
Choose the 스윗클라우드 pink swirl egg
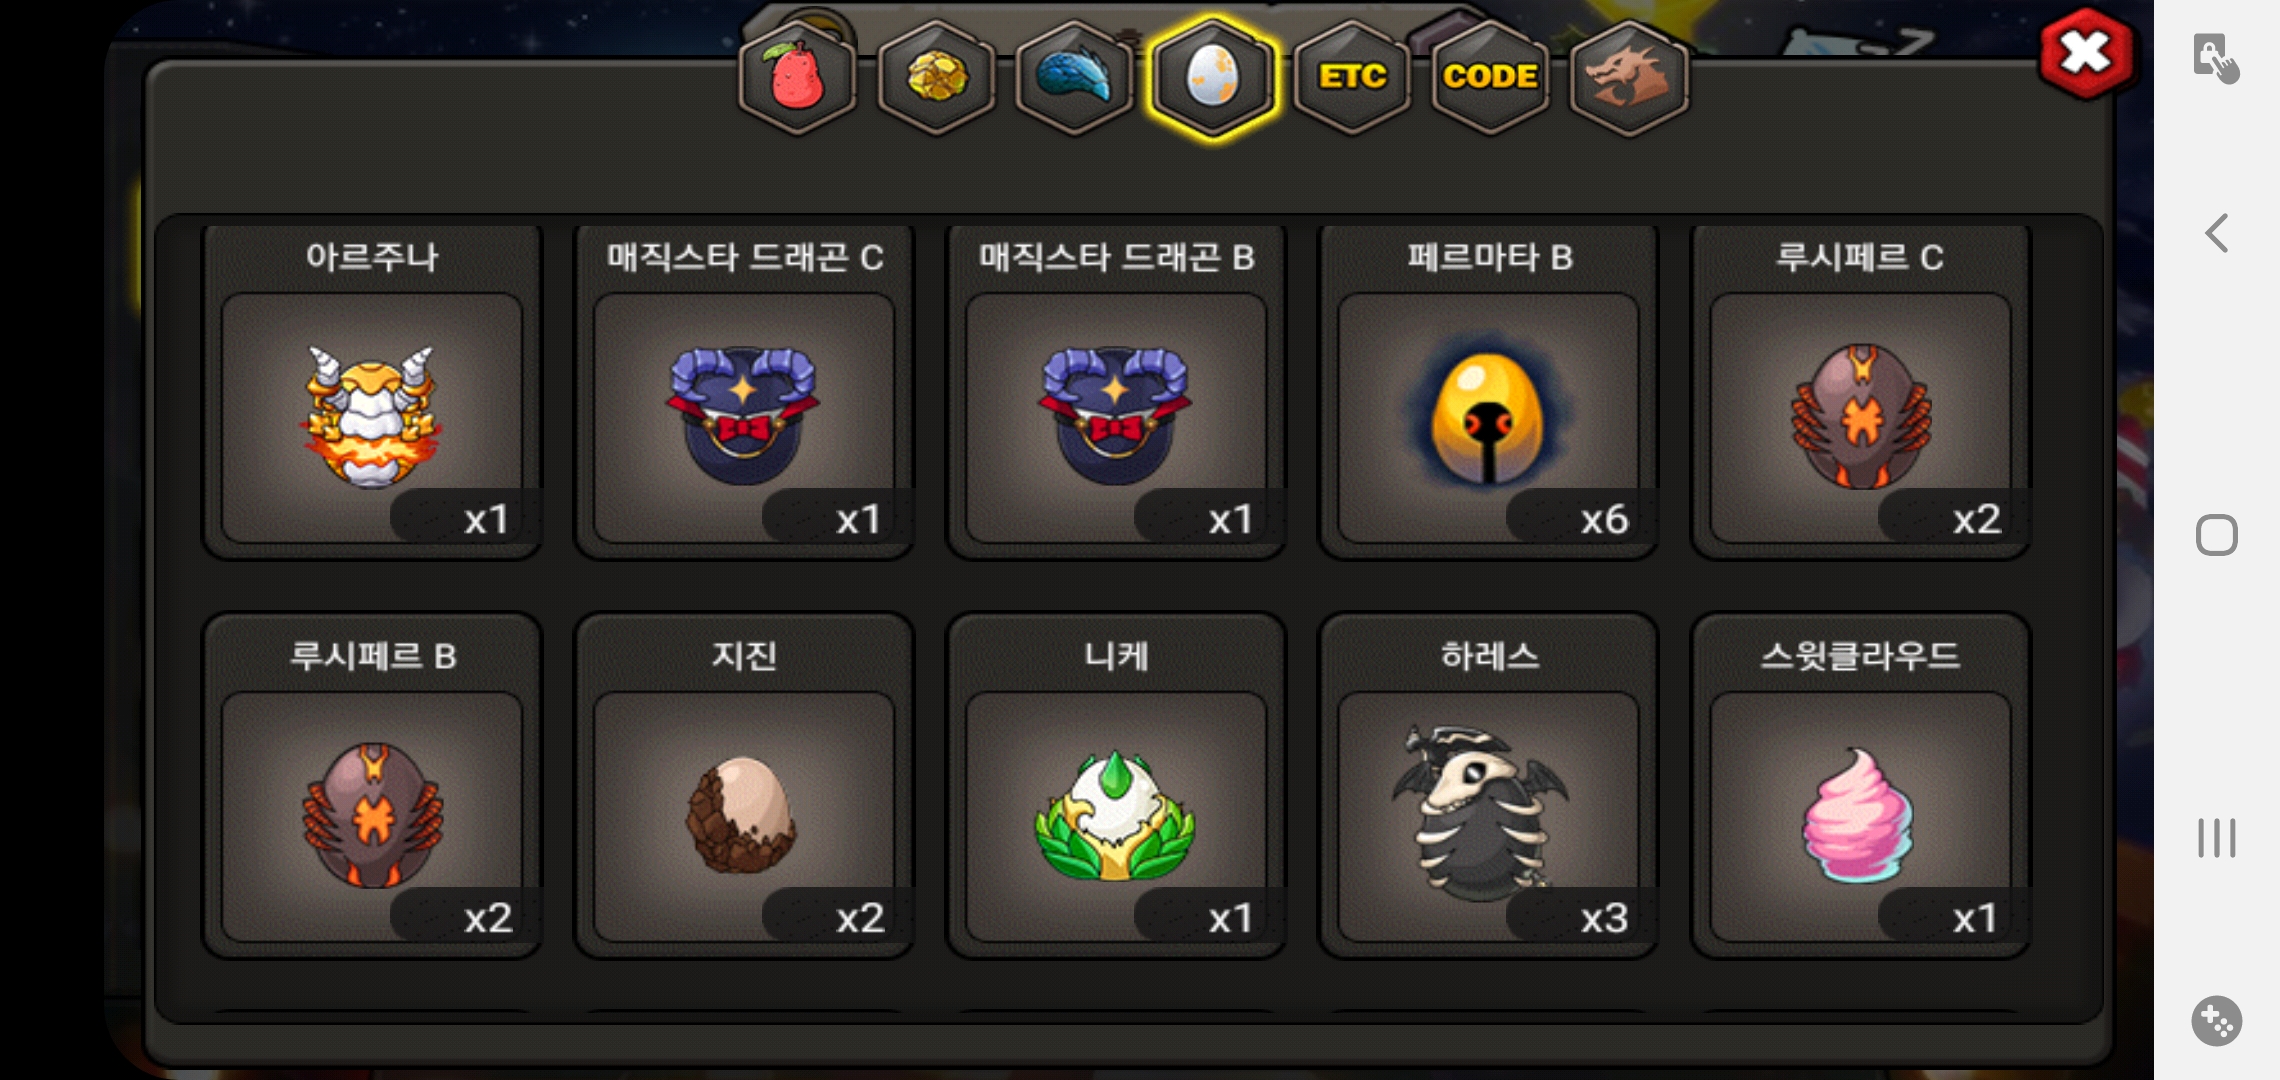point(1860,786)
